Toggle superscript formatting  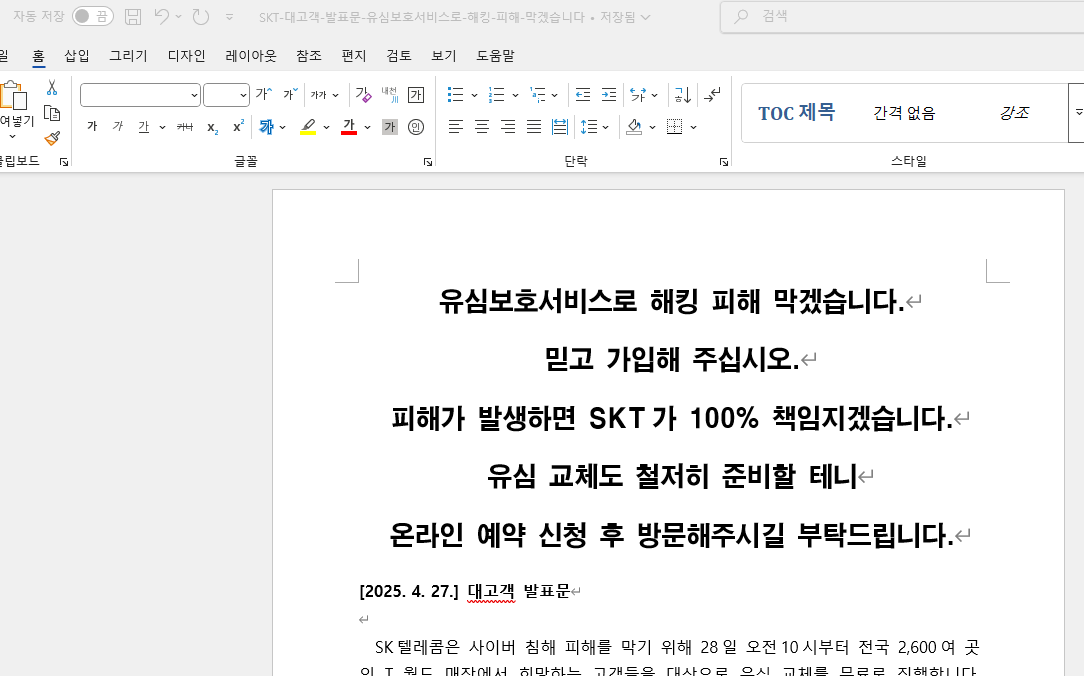[239, 126]
